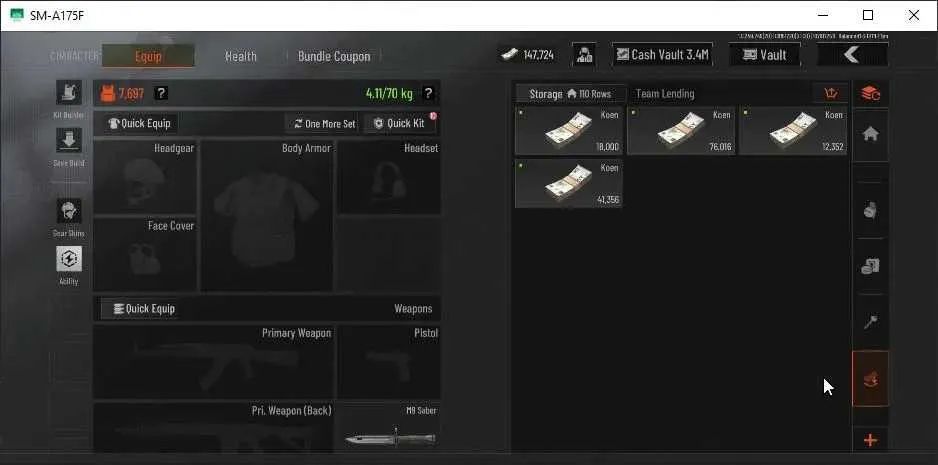Switch to the Equip tab
Image resolution: width=938 pixels, height=465 pixels.
coord(148,56)
